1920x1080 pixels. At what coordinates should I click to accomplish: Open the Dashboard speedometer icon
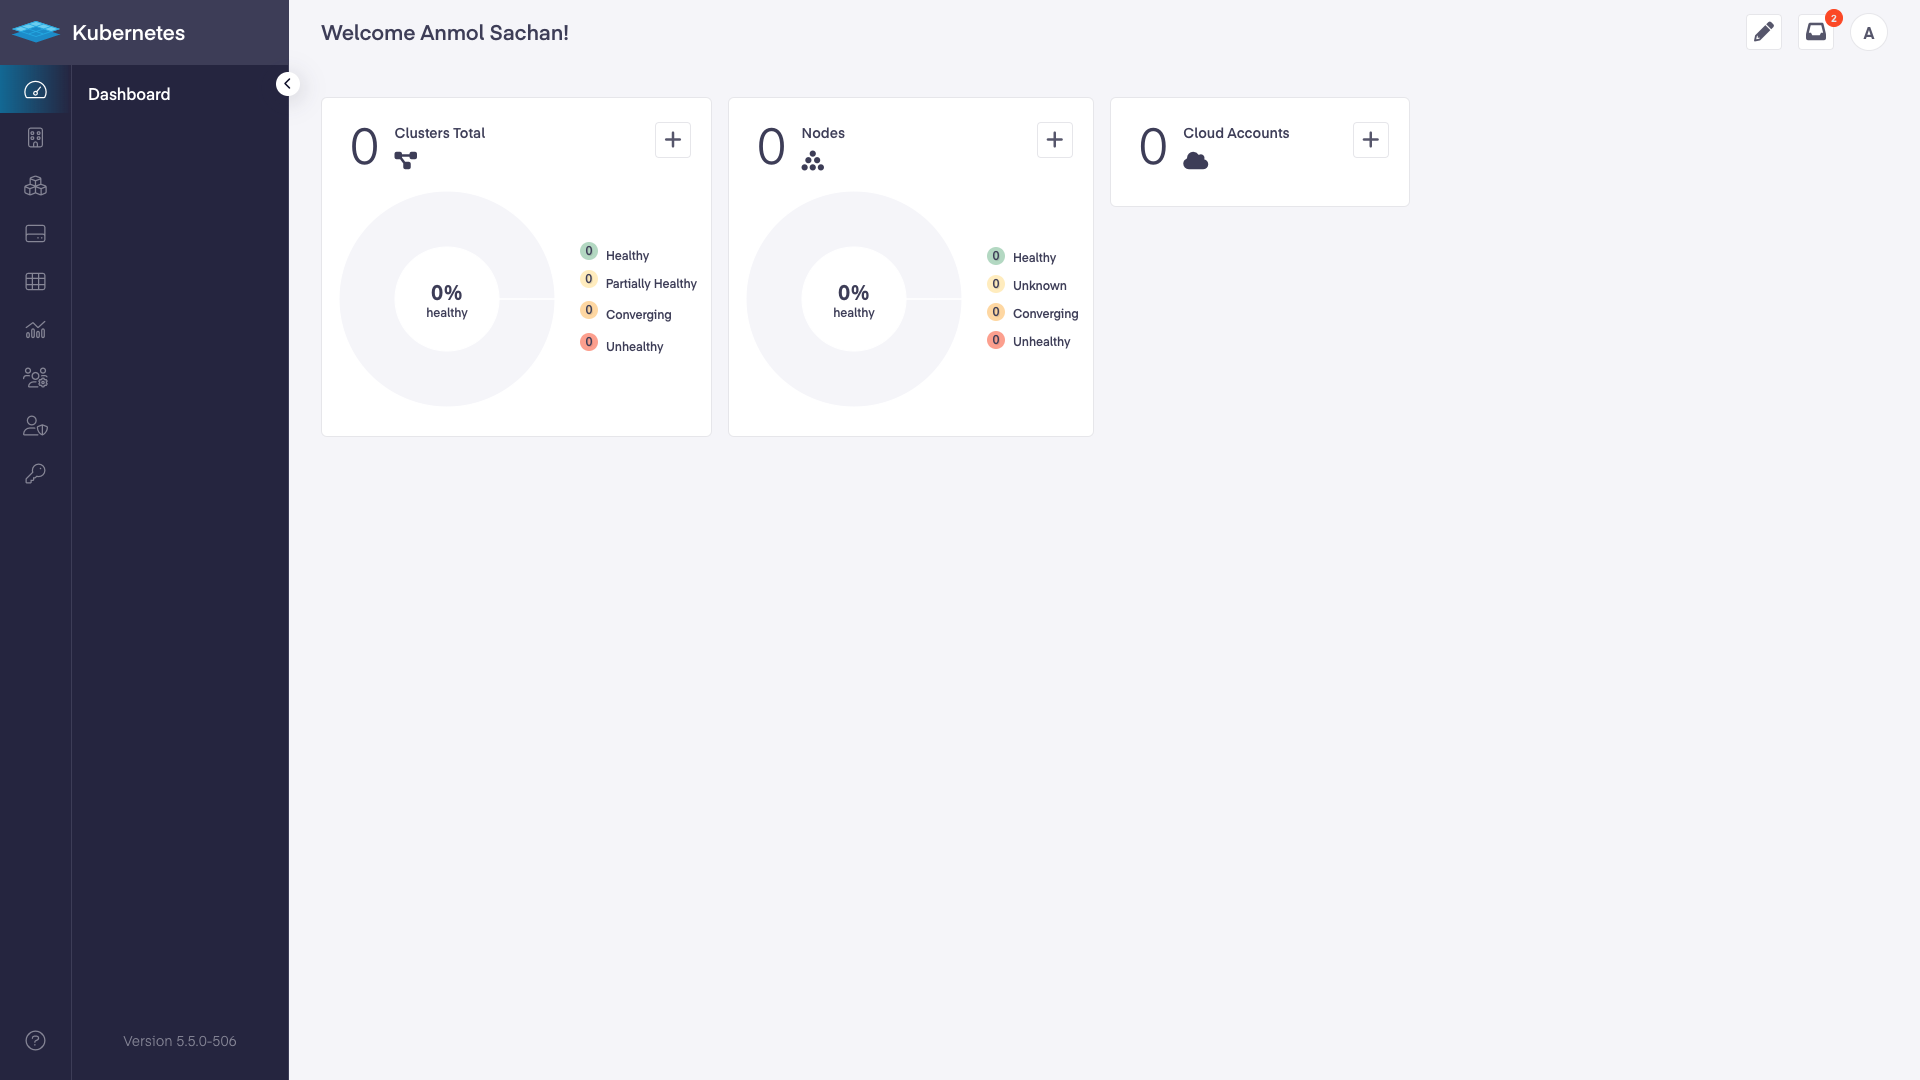pyautogui.click(x=35, y=90)
